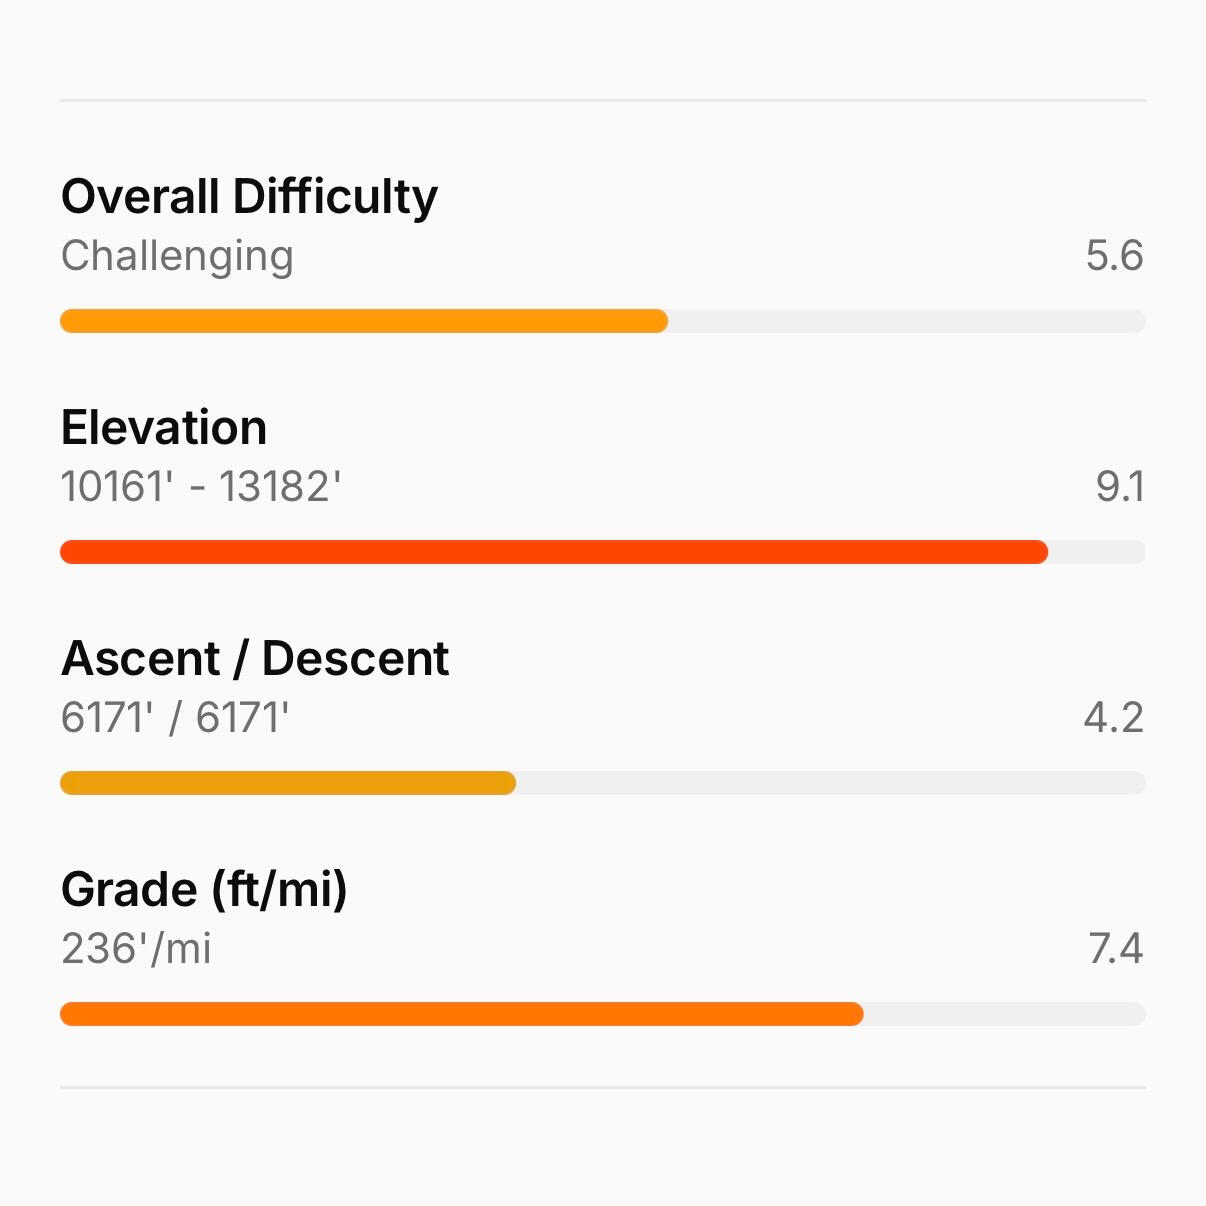
Task: Click the Ascent / Descent heading
Action: tap(255, 659)
